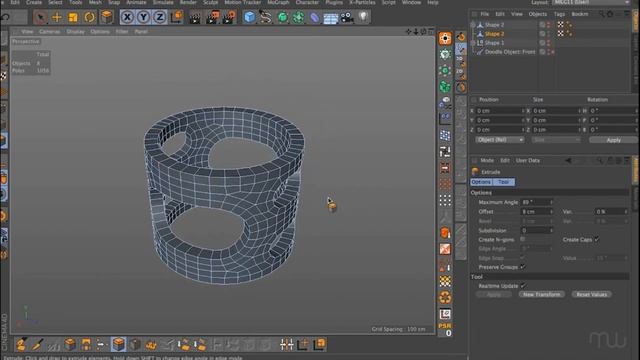640x360 pixels.
Task: Toggle X axis lock
Action: pyautogui.click(x=127, y=17)
